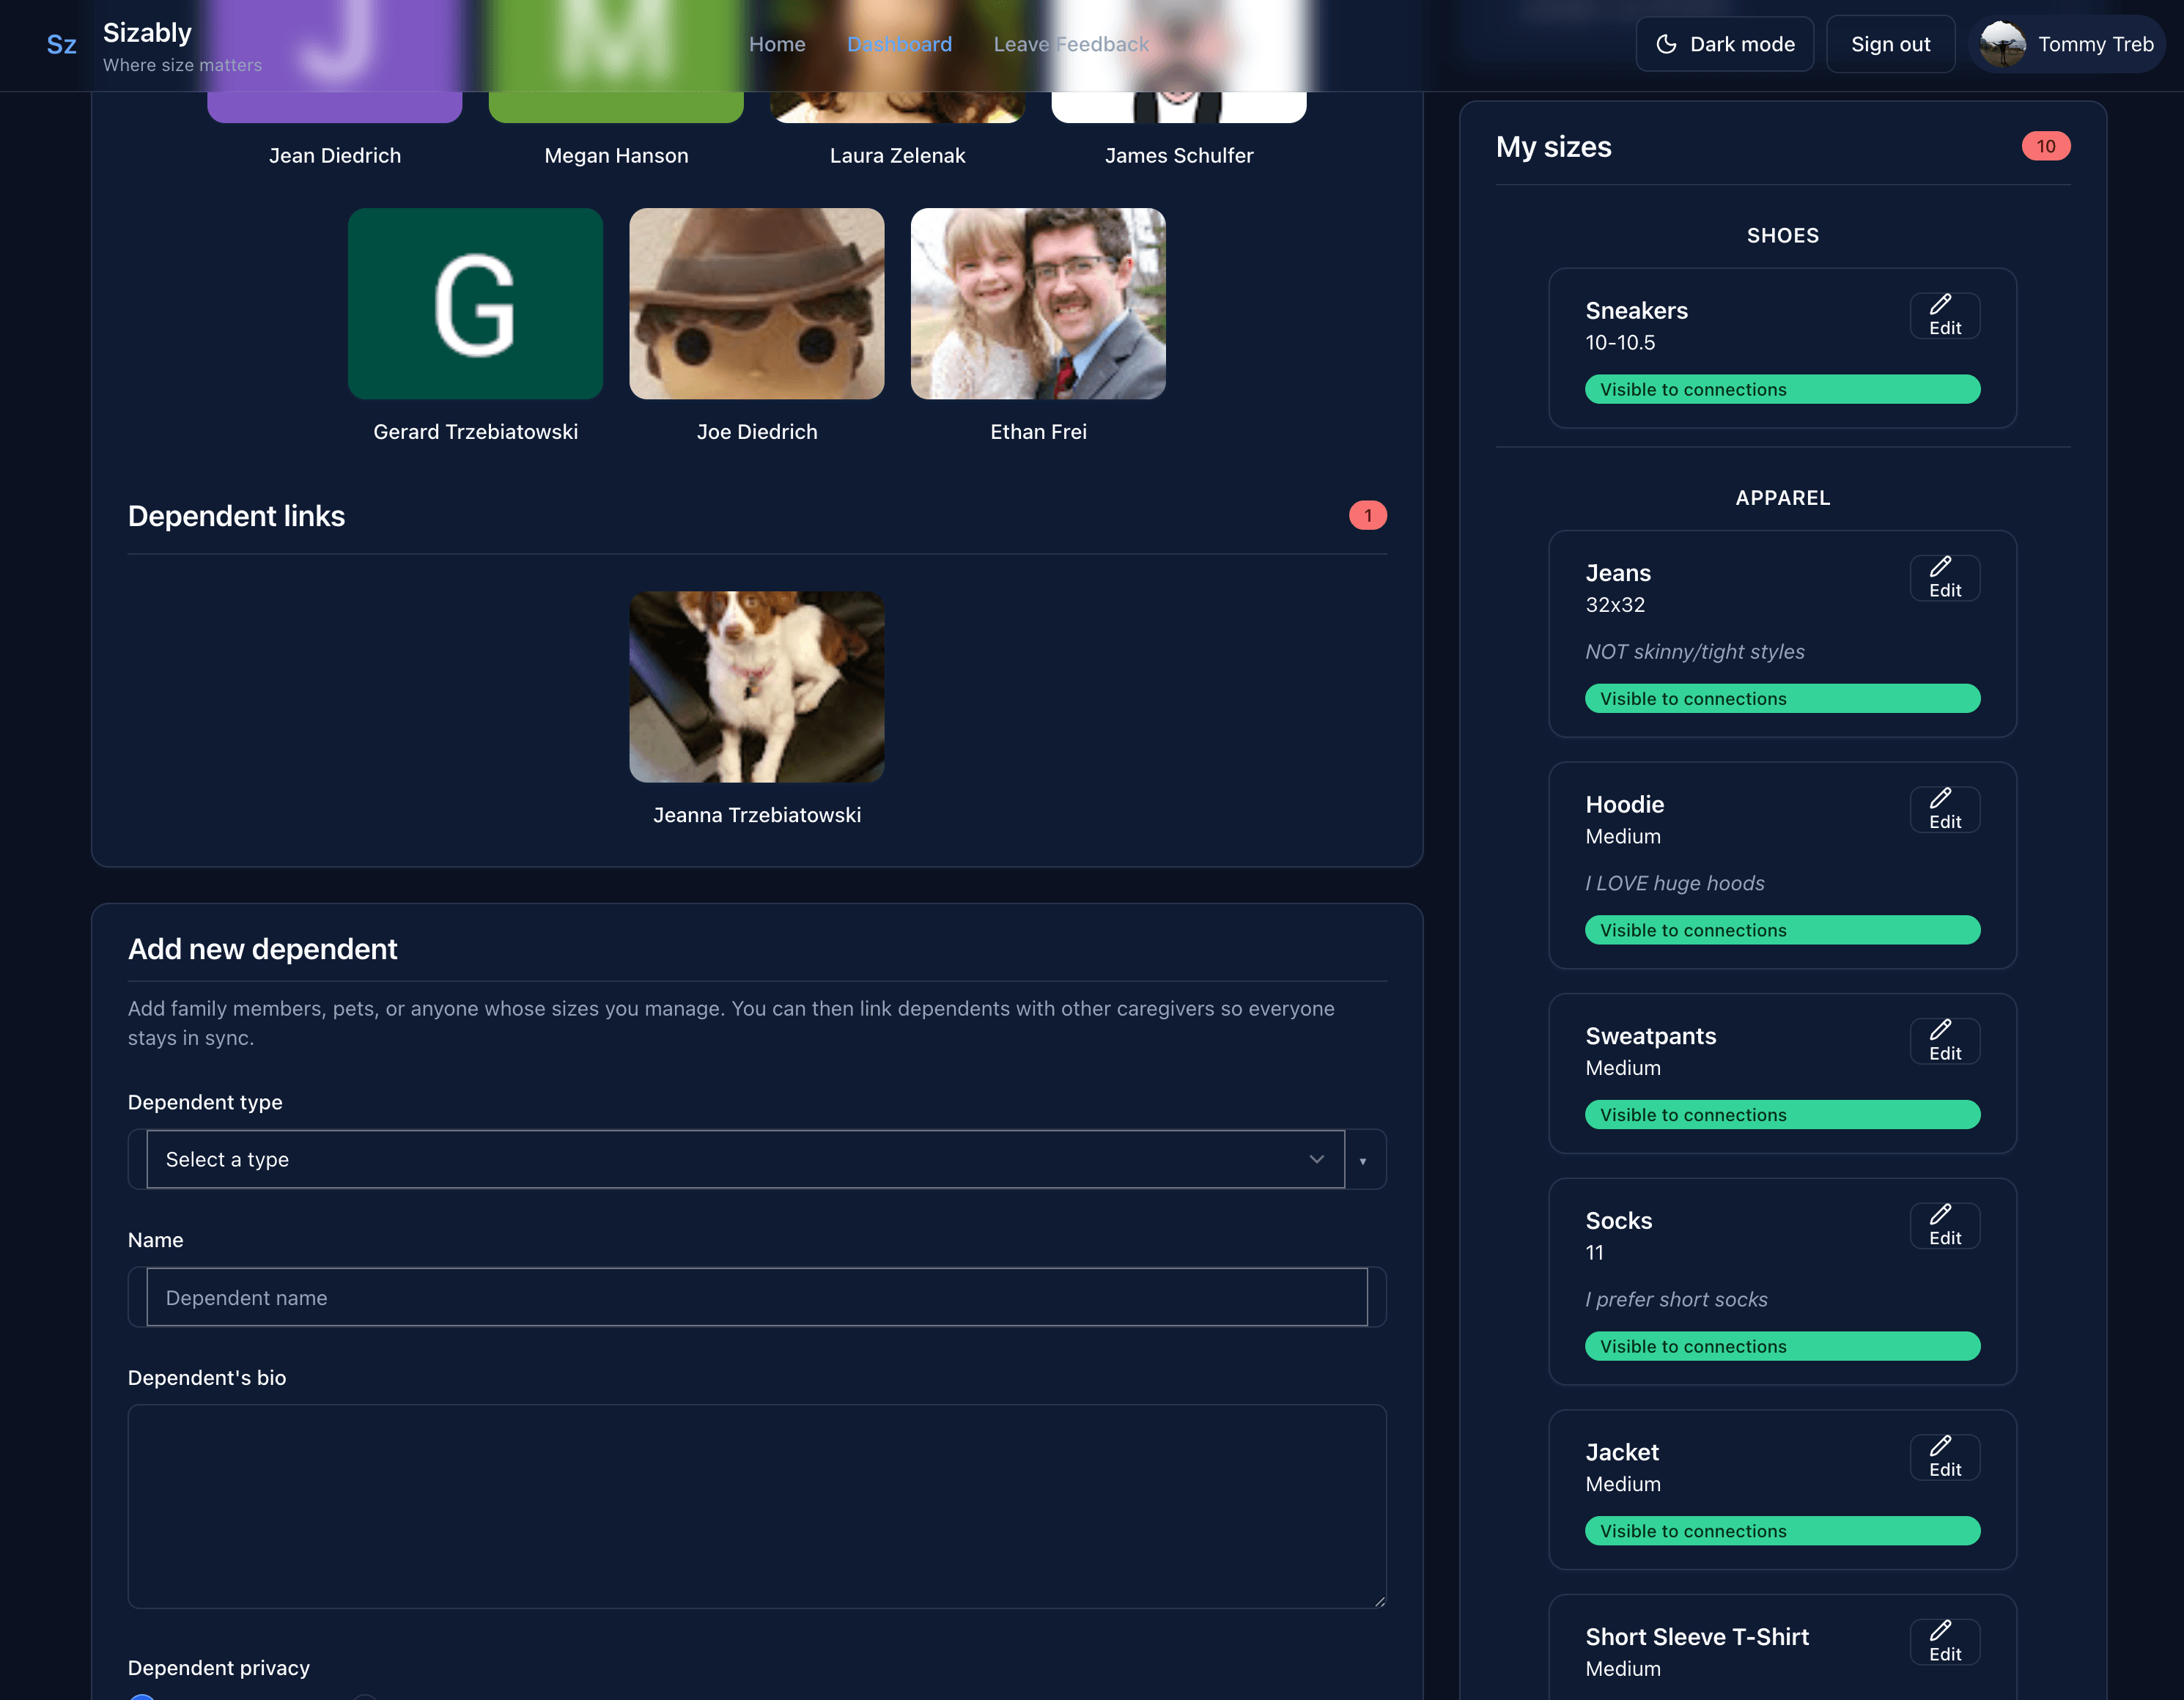Image resolution: width=2184 pixels, height=1700 pixels.
Task: Expand the Dependent type dropdown
Action: [745, 1159]
